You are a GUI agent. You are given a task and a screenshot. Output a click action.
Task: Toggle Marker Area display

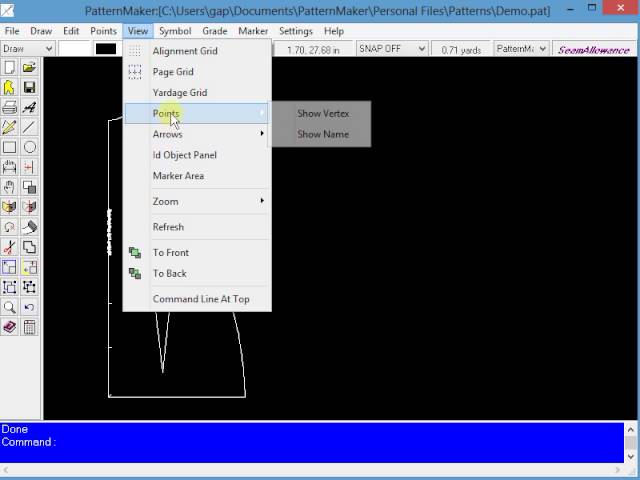[197, 176]
